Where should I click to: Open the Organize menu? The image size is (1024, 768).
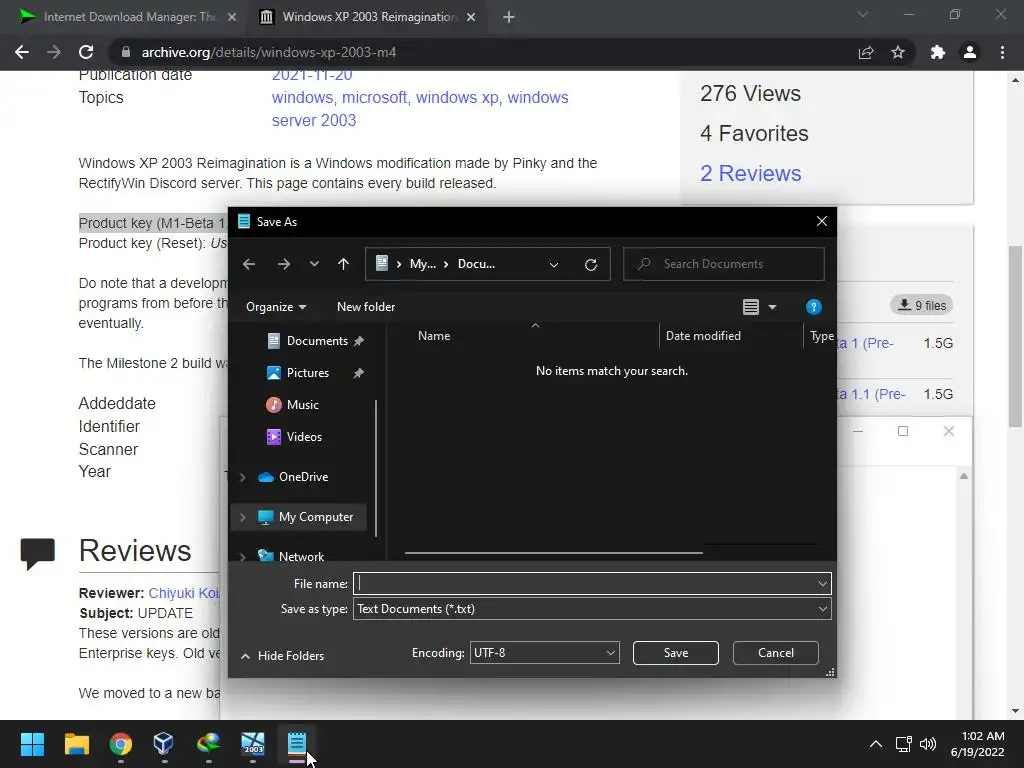tap(276, 307)
